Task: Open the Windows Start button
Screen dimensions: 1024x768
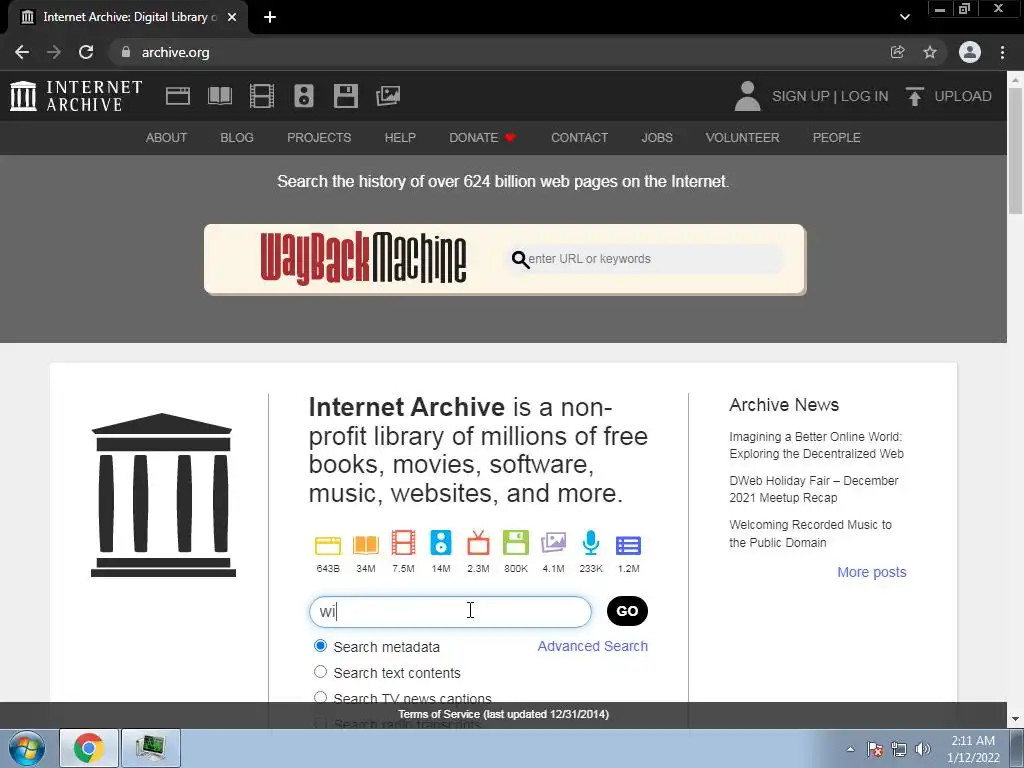Action: (x=27, y=748)
